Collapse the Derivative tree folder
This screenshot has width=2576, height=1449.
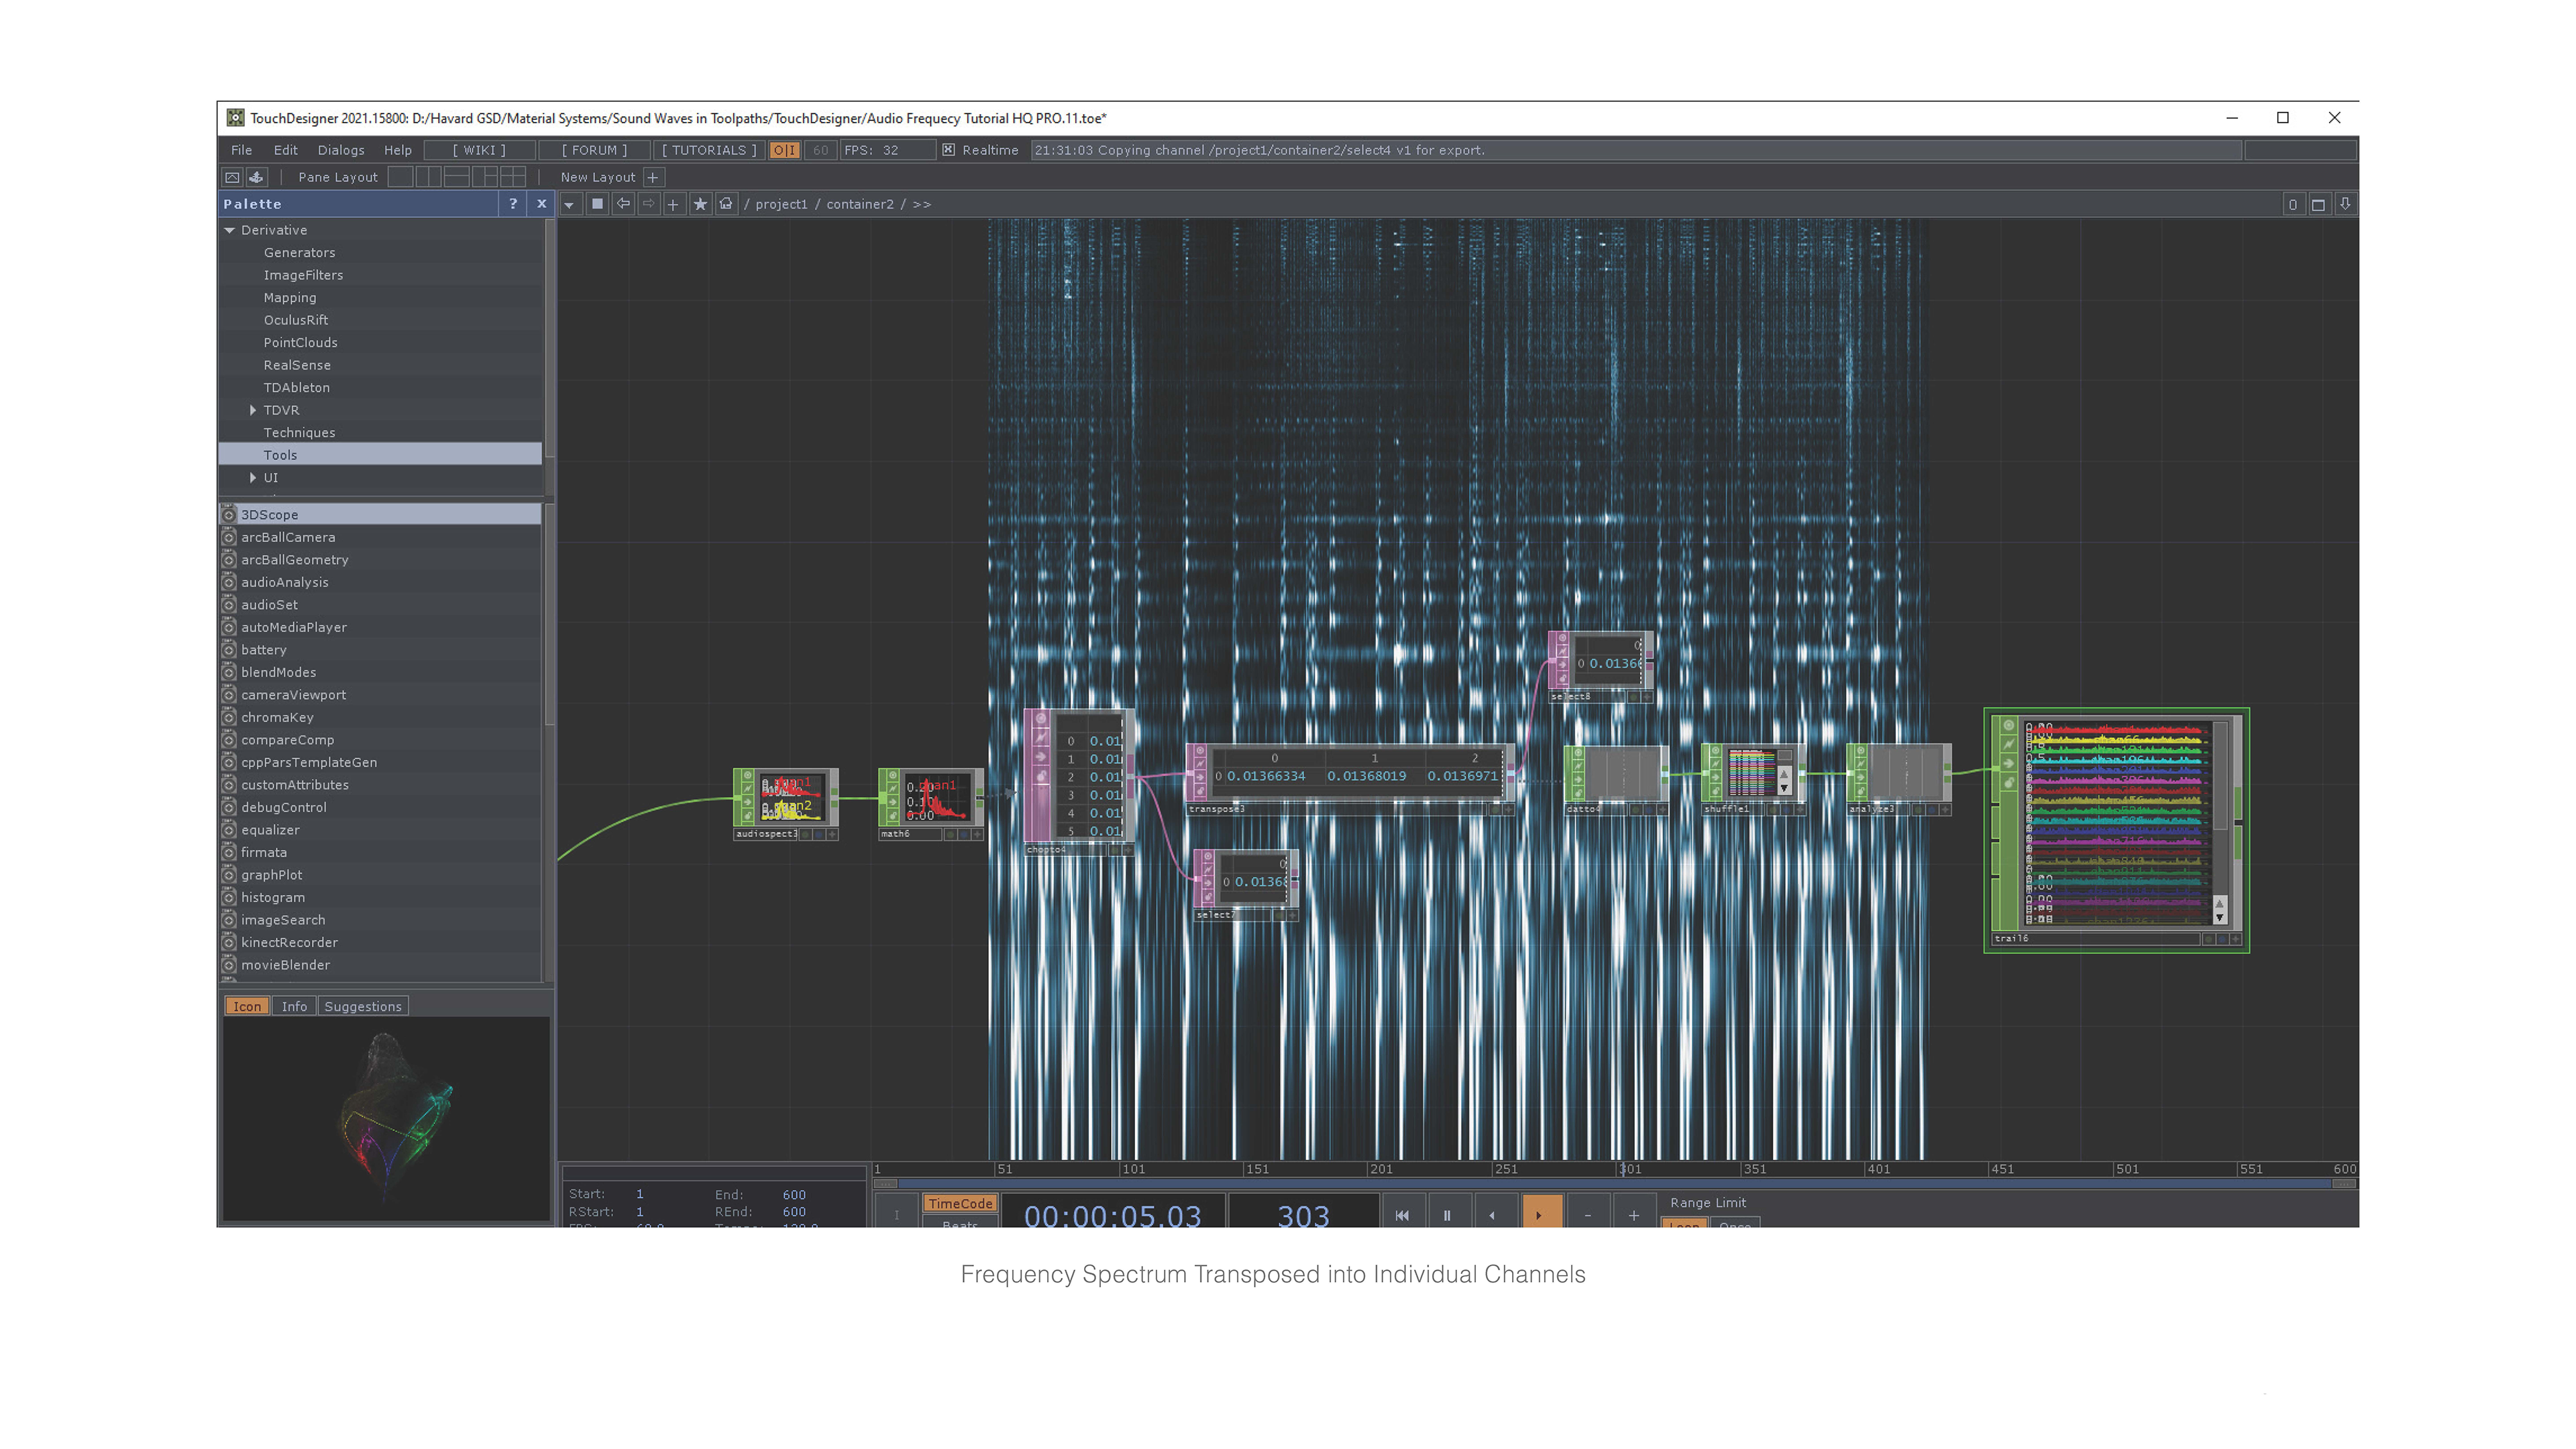230,230
